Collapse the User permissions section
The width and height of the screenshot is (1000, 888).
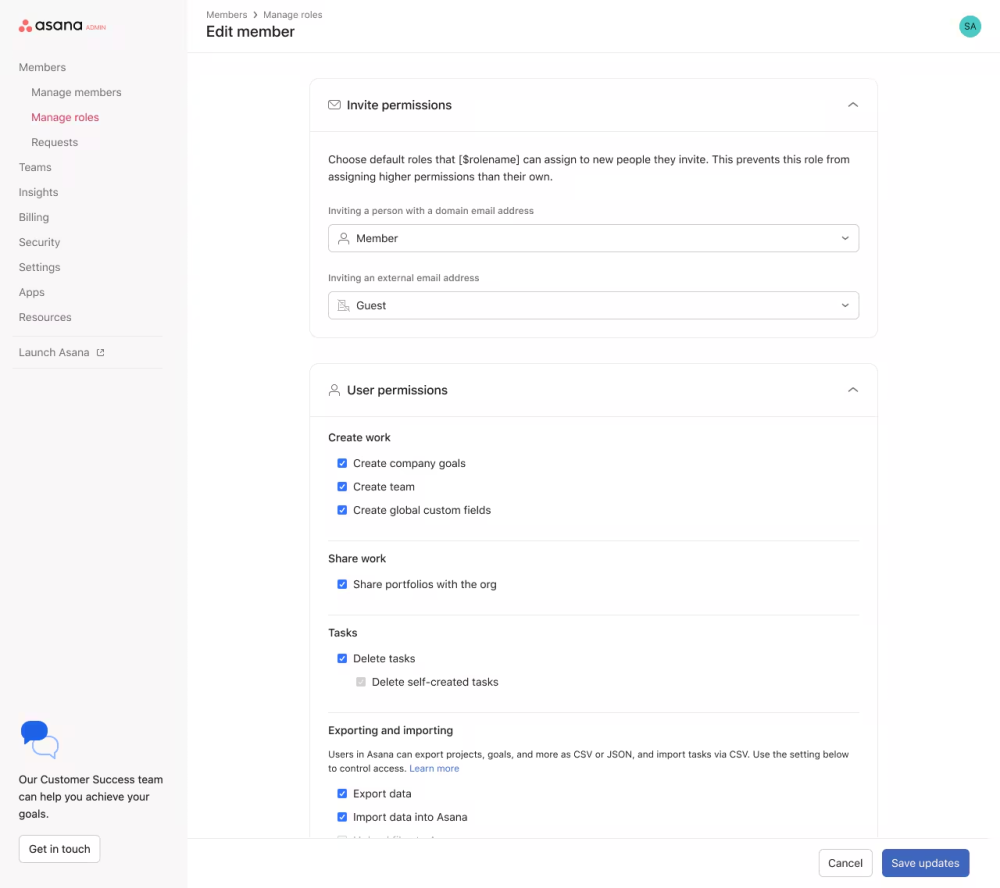[852, 390]
